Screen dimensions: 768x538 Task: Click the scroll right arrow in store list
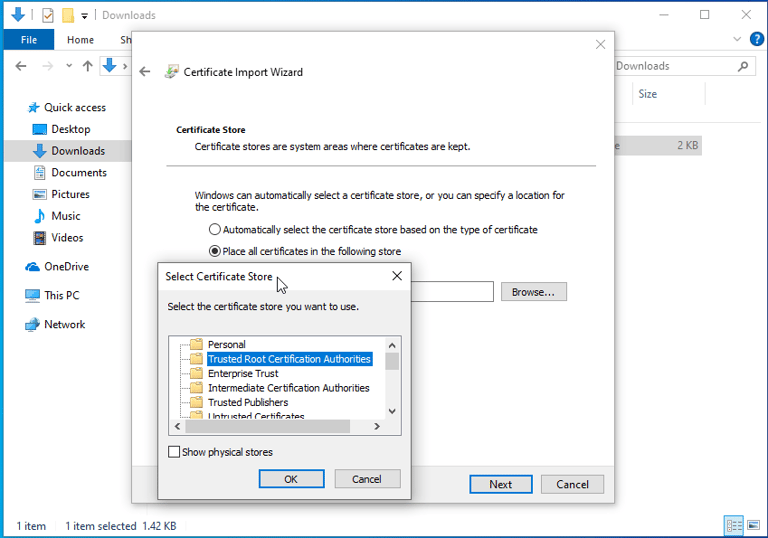[x=377, y=426]
